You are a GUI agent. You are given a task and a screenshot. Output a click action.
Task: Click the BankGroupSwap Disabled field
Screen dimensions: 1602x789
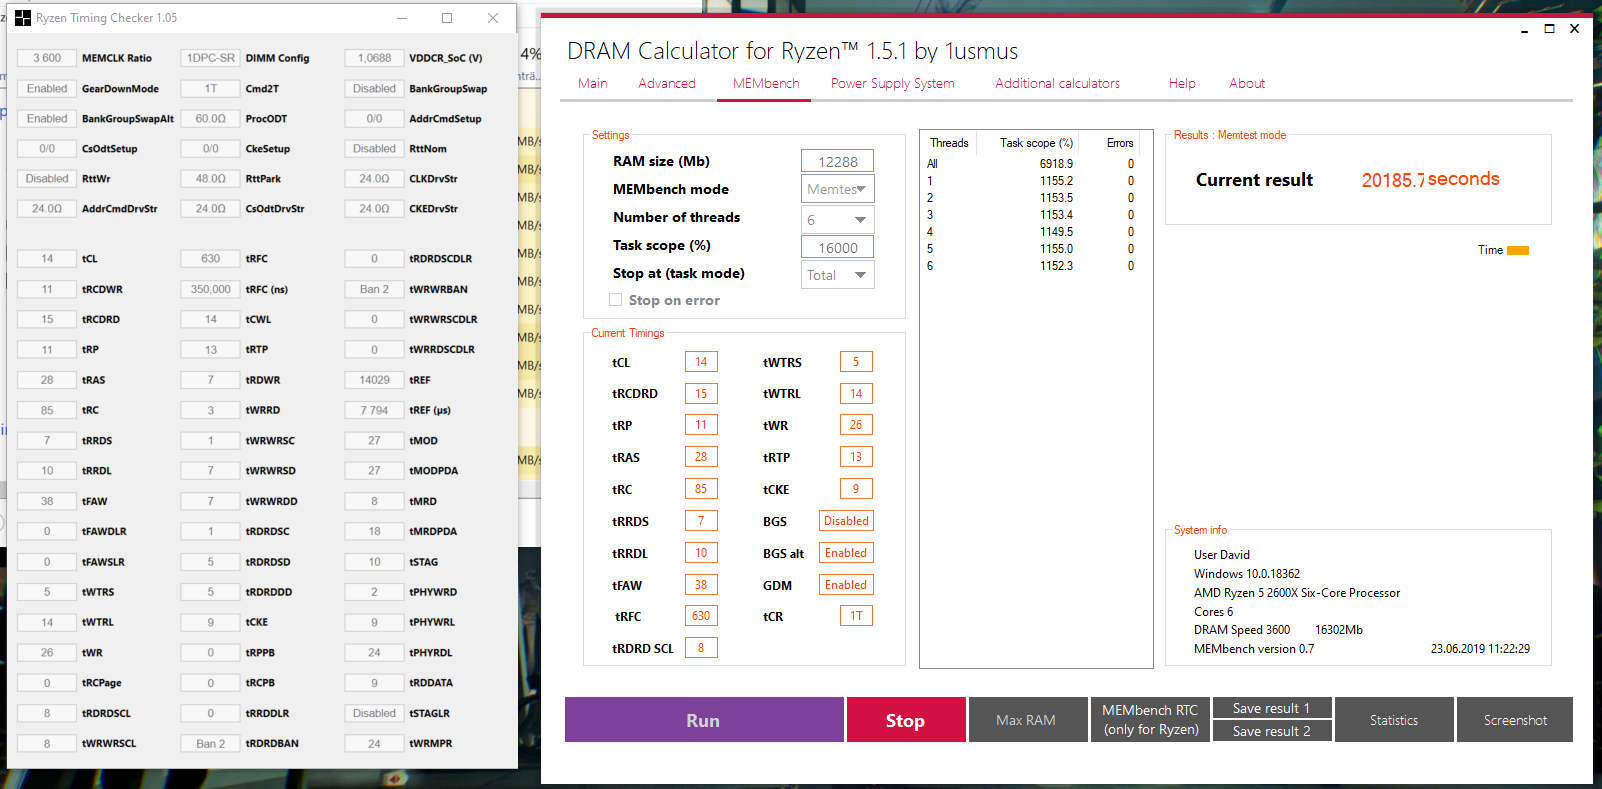[374, 88]
